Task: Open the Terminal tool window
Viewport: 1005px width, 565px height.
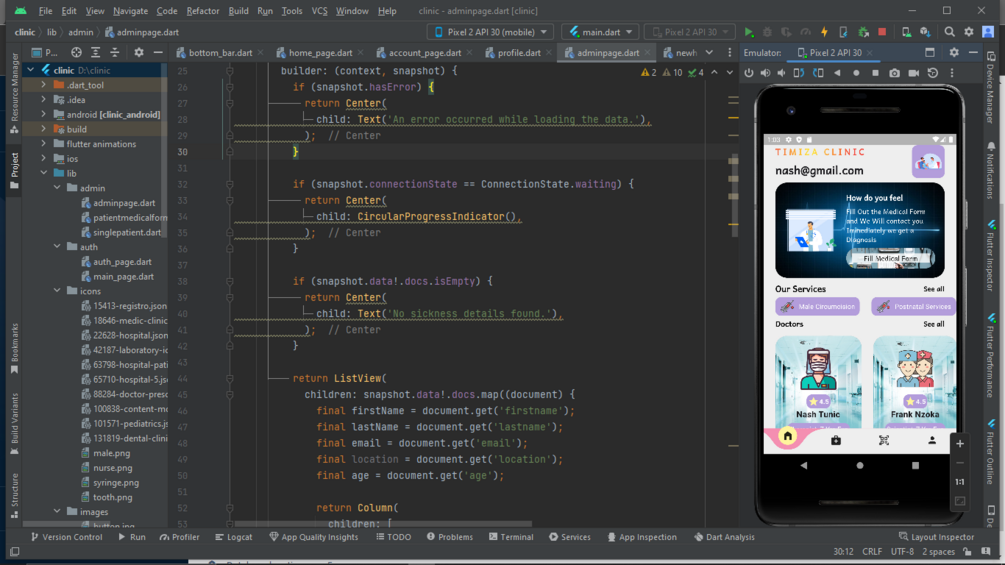Action: [x=511, y=537]
